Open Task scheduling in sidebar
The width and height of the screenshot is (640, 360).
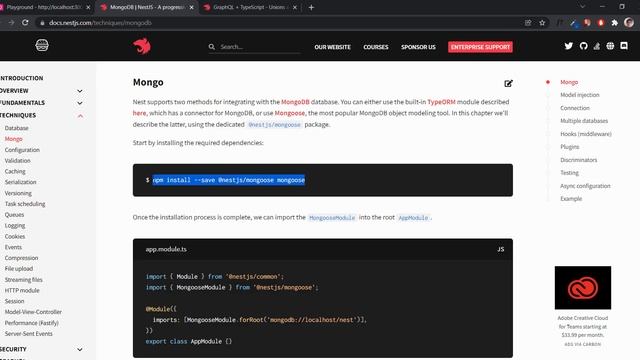click(25, 204)
